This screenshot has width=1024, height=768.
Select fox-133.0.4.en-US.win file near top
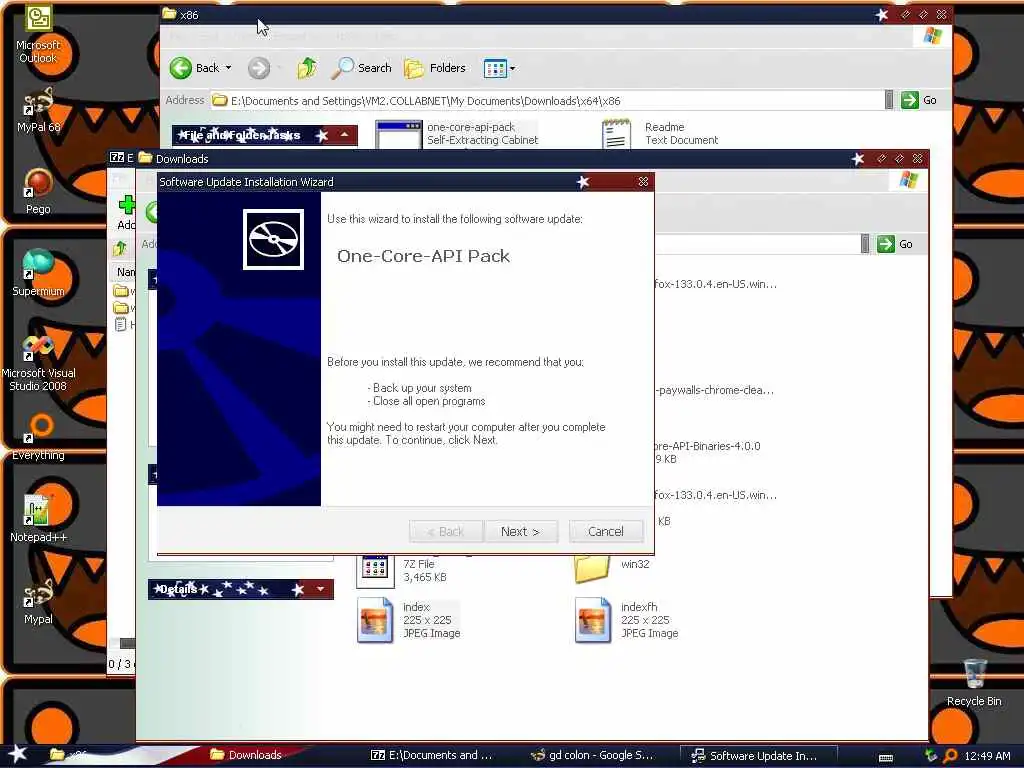click(x=715, y=284)
